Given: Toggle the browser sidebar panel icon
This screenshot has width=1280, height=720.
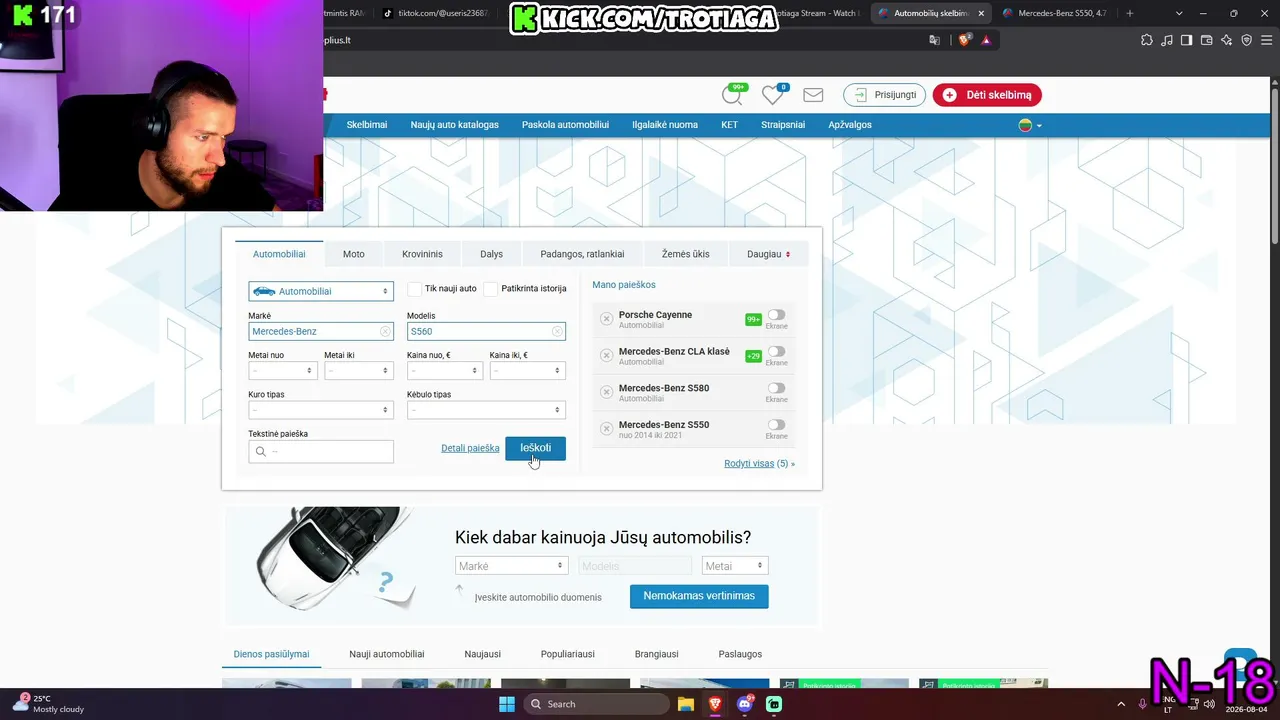Looking at the screenshot, I should 1186,40.
